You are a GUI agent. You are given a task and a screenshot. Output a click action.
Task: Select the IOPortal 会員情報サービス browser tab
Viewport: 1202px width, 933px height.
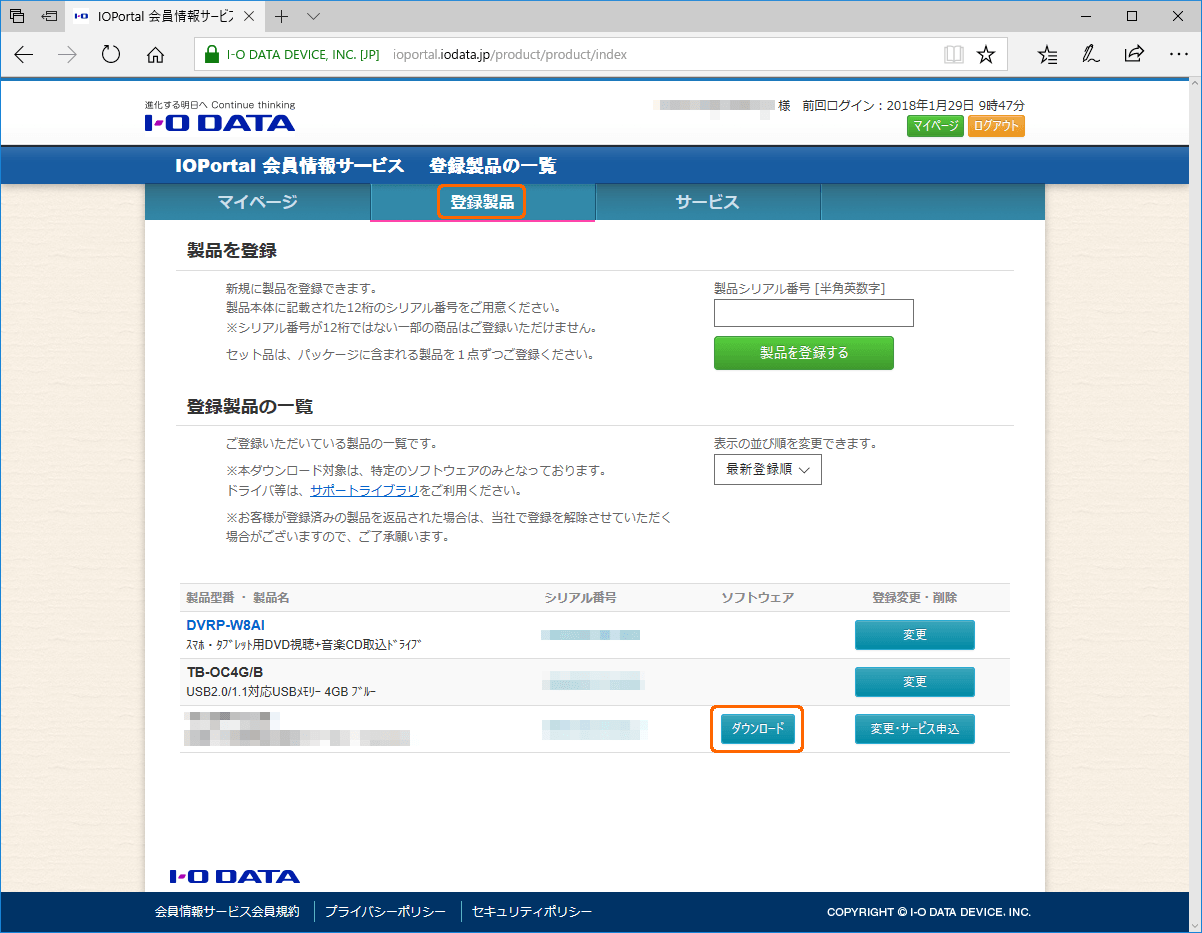click(x=167, y=17)
